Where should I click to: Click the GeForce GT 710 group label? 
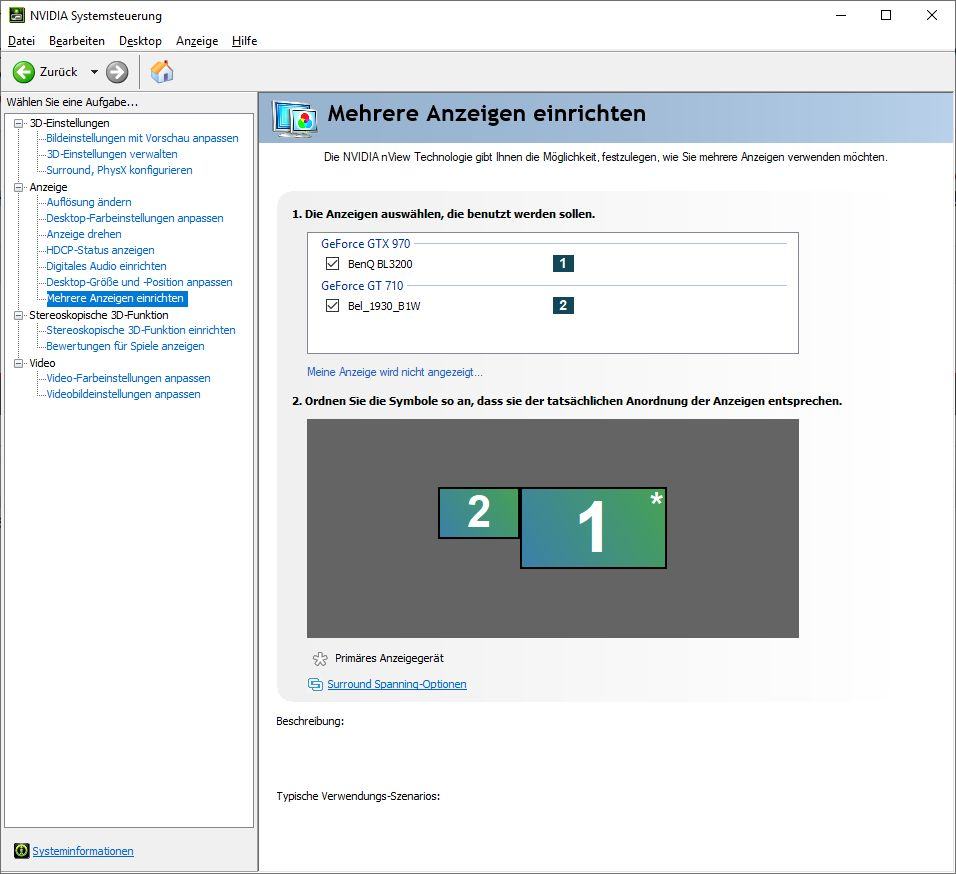point(362,286)
